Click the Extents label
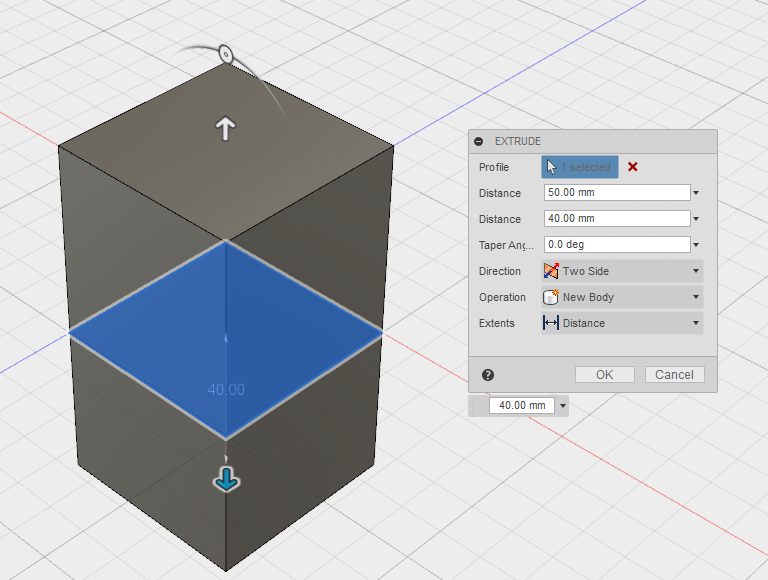 497,323
